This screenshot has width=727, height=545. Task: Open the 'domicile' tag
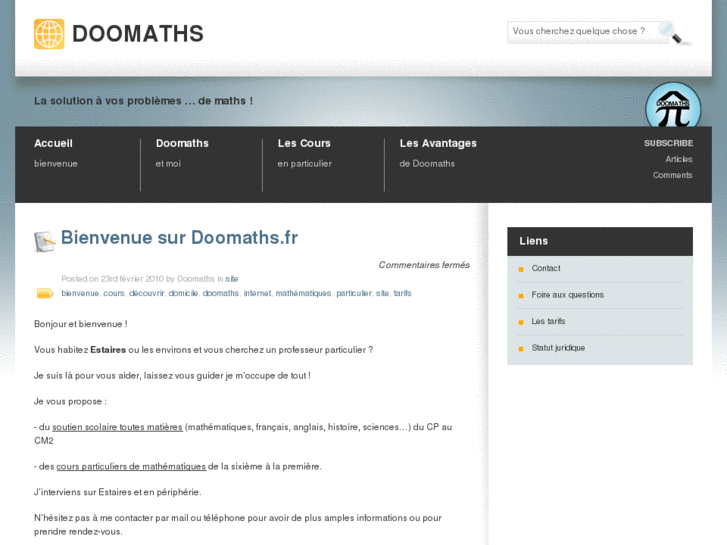click(x=183, y=293)
